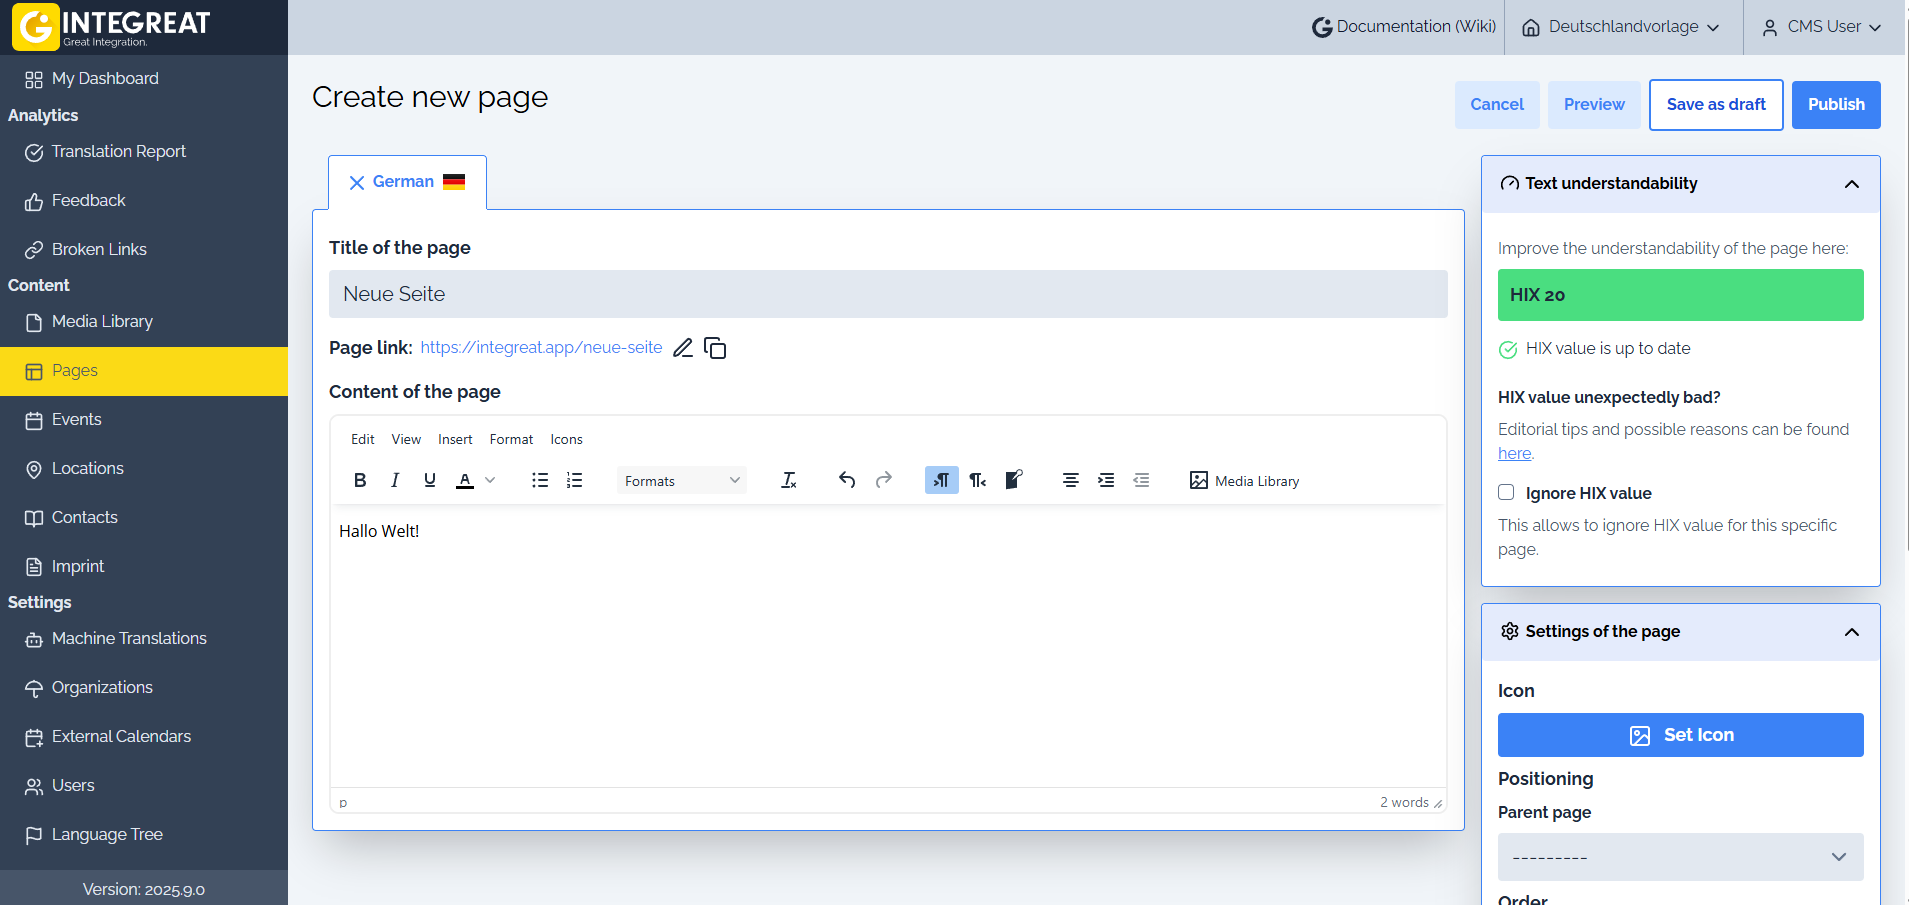Click the page title input field
The image size is (1909, 905).
[888, 294]
